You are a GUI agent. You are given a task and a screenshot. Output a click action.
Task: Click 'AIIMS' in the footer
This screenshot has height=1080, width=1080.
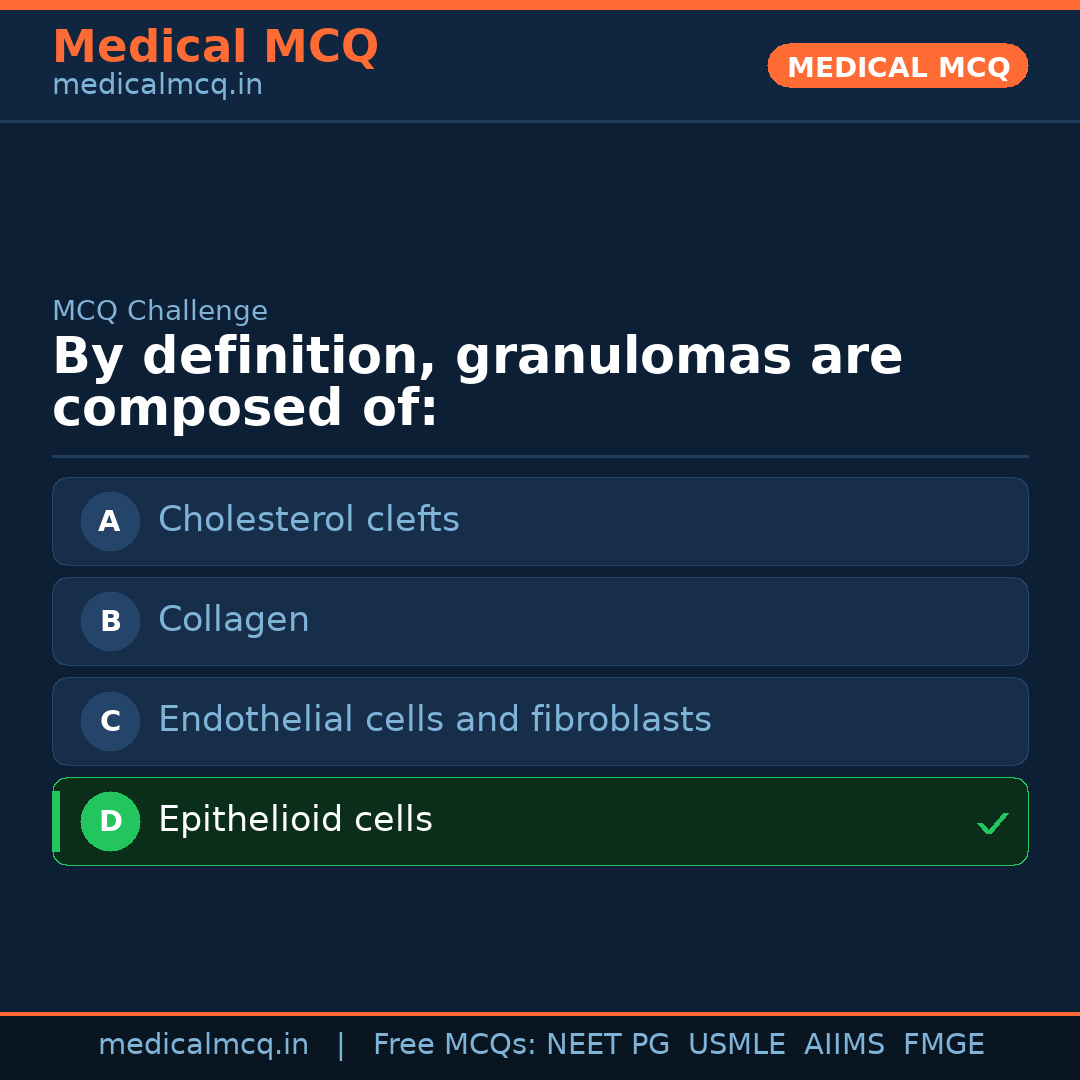[x=844, y=1045]
